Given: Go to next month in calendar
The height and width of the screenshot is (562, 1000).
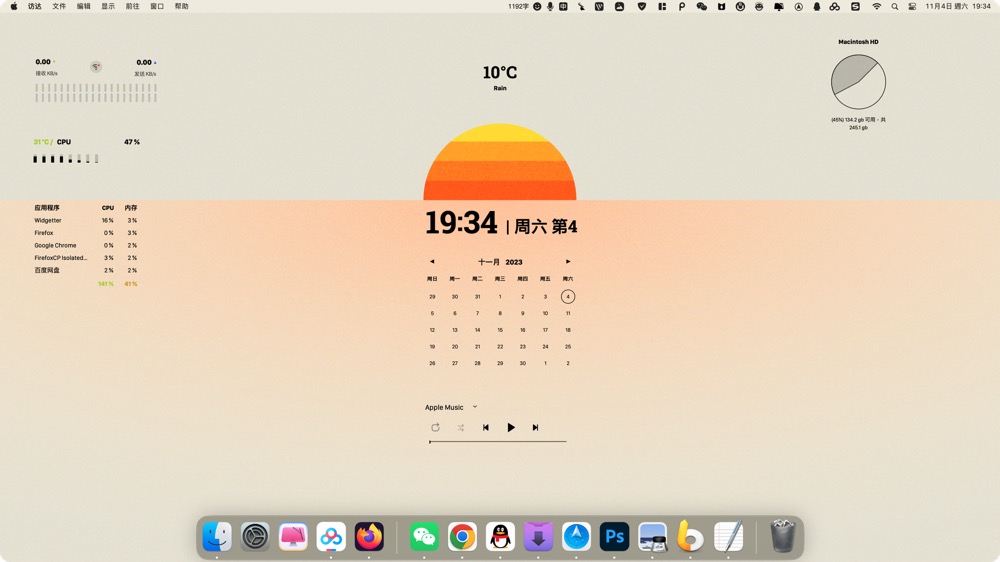Looking at the screenshot, I should (568, 262).
